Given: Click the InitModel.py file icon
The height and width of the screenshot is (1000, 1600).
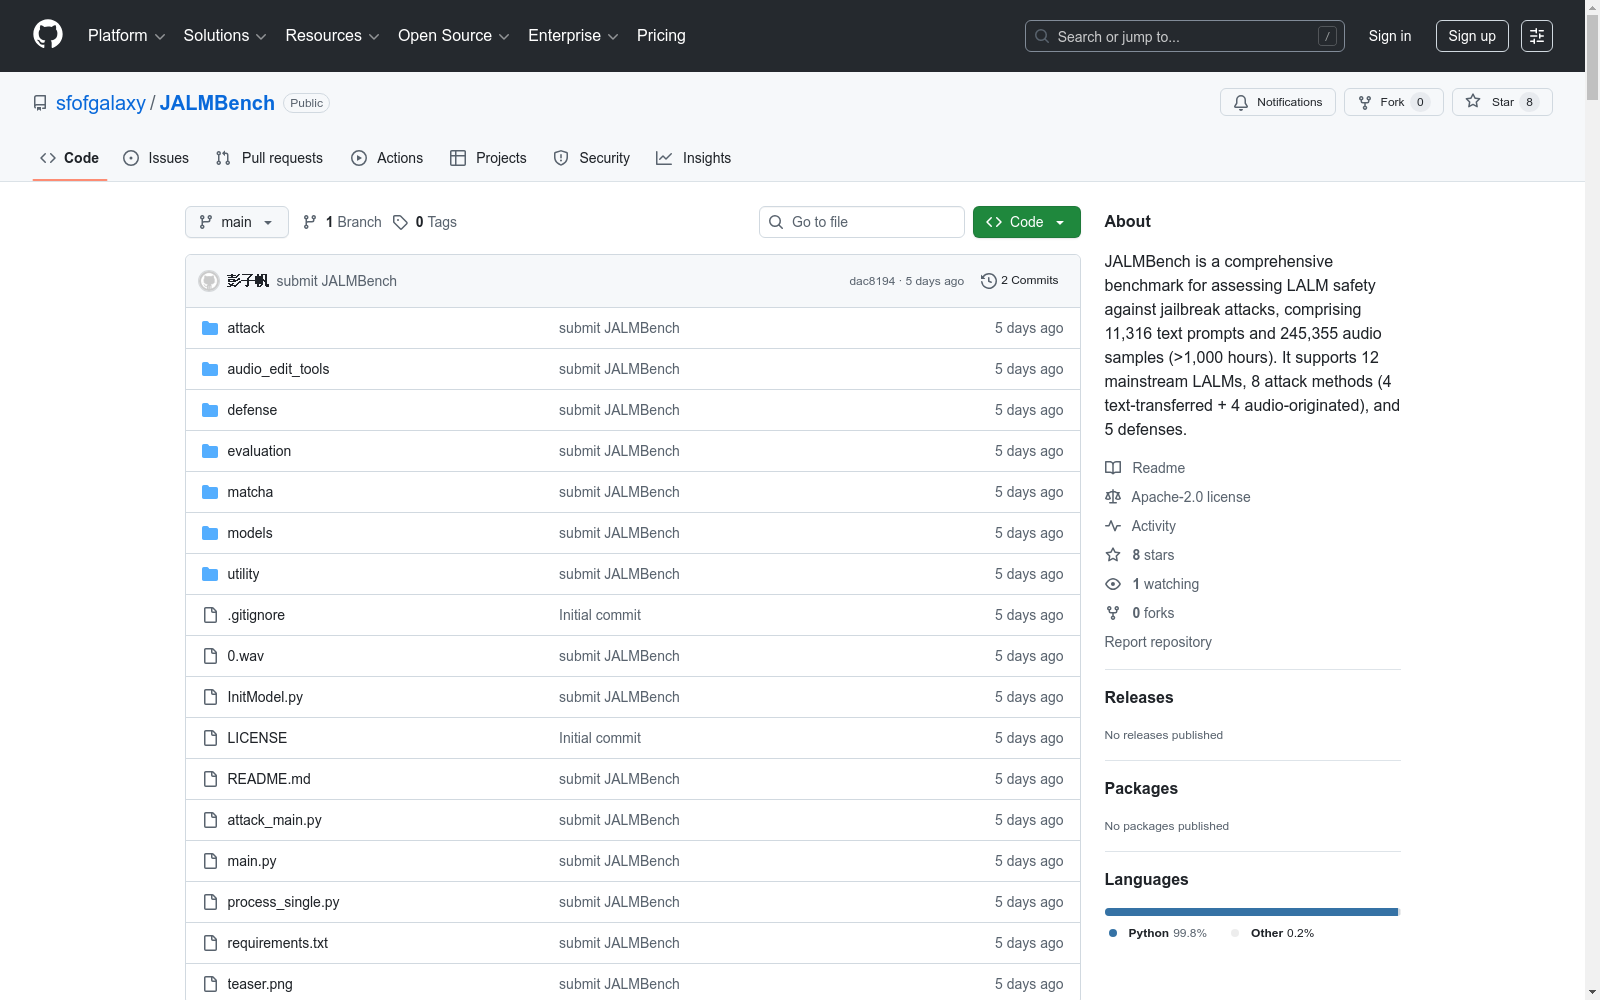Looking at the screenshot, I should coord(210,697).
